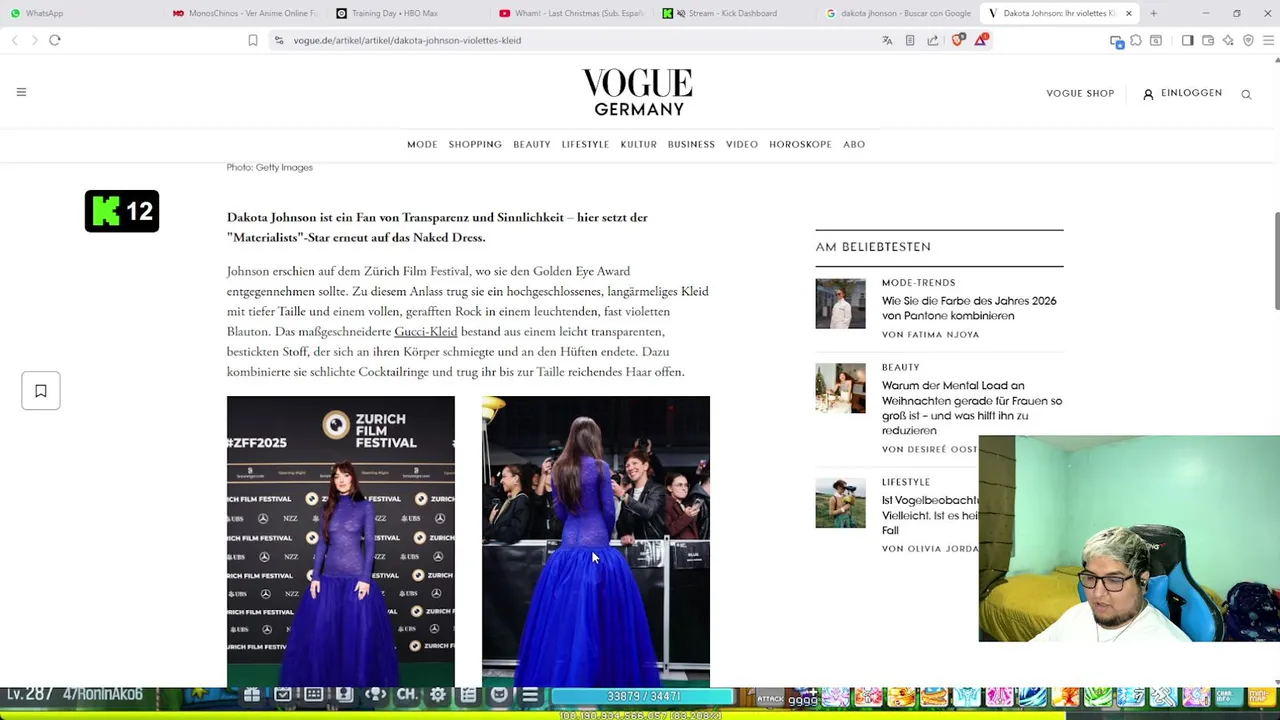Open the Weihnachten Mental Load thumbnail
The width and height of the screenshot is (1280, 720).
[840, 388]
